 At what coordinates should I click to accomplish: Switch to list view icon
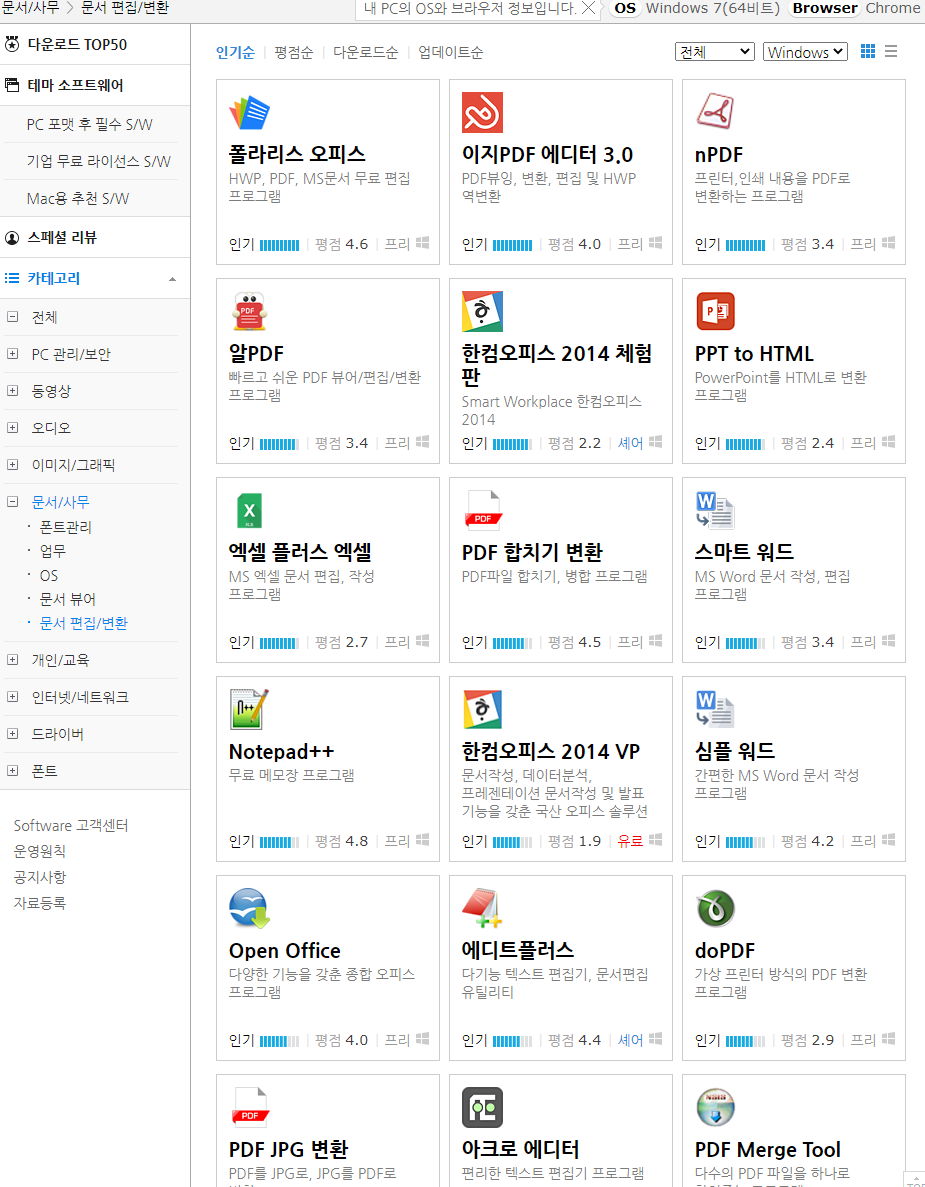(891, 51)
